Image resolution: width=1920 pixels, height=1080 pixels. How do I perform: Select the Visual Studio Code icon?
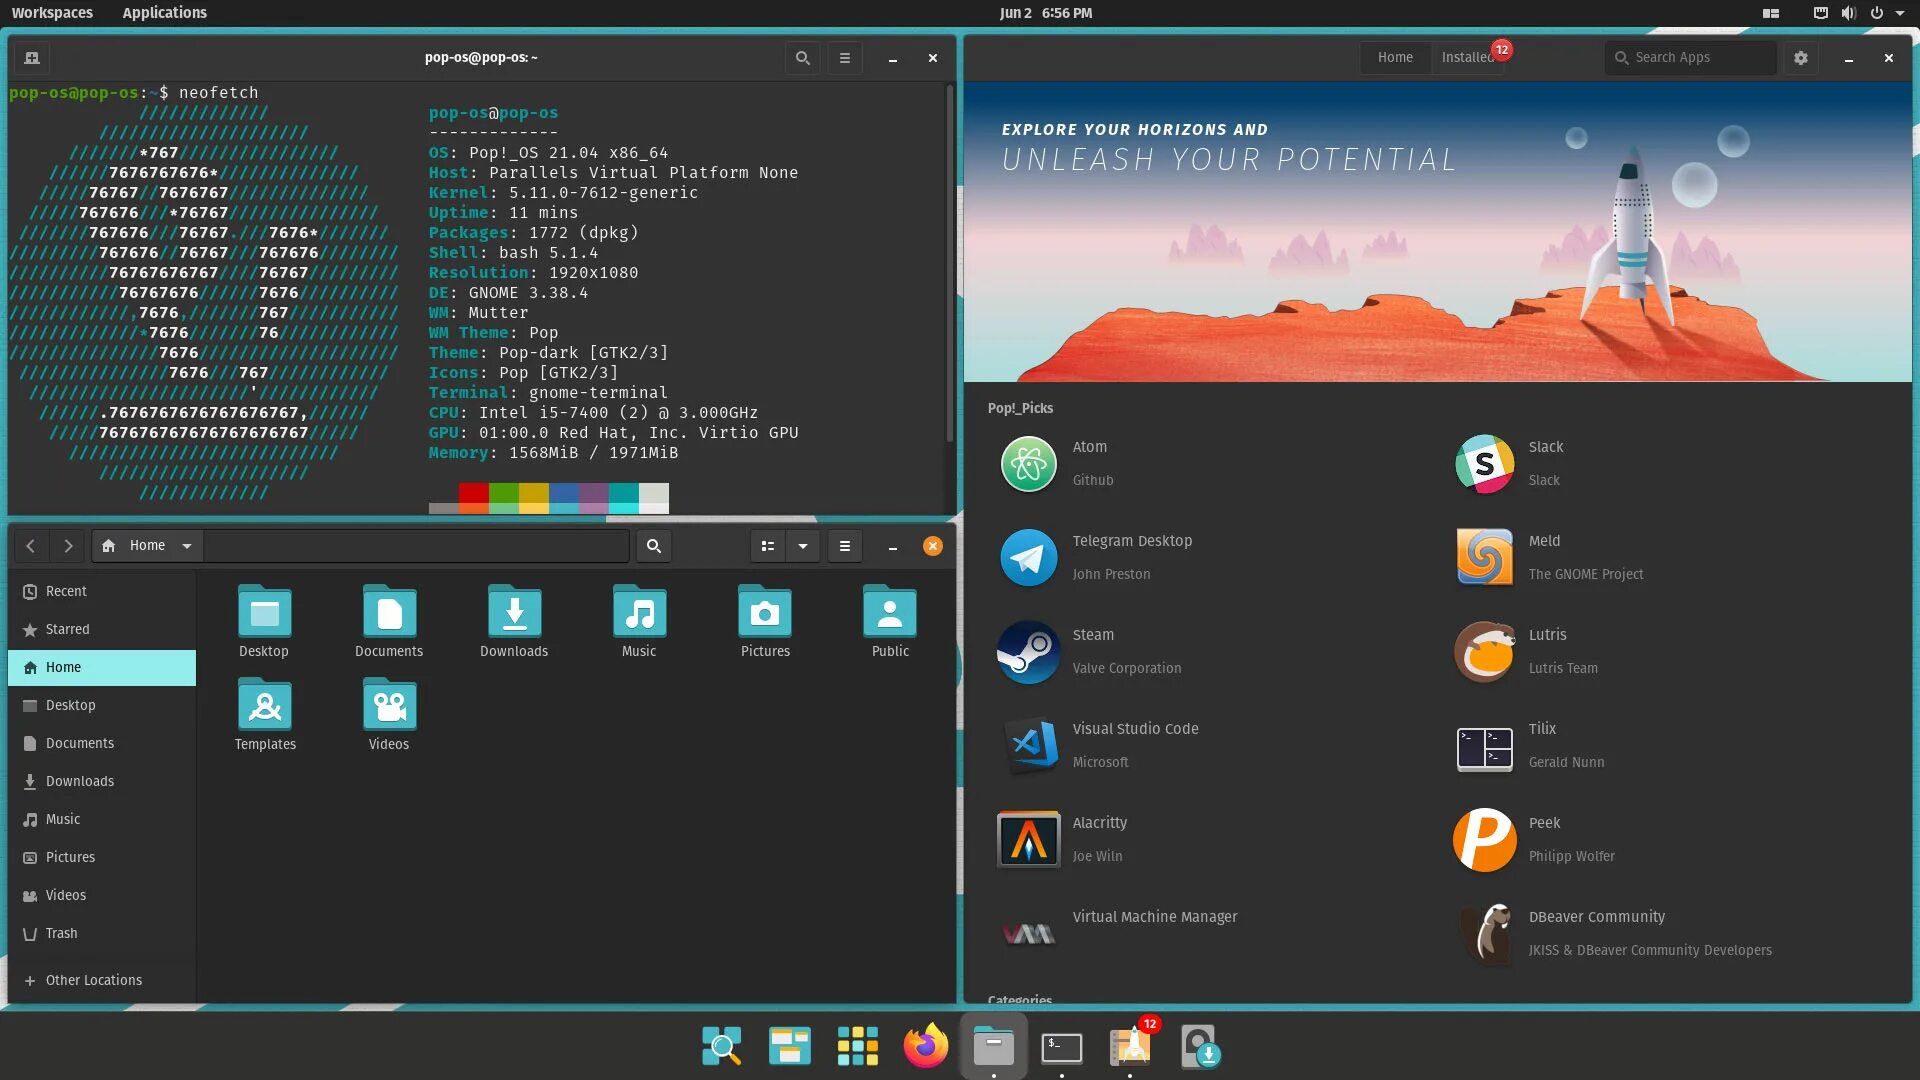[1030, 746]
